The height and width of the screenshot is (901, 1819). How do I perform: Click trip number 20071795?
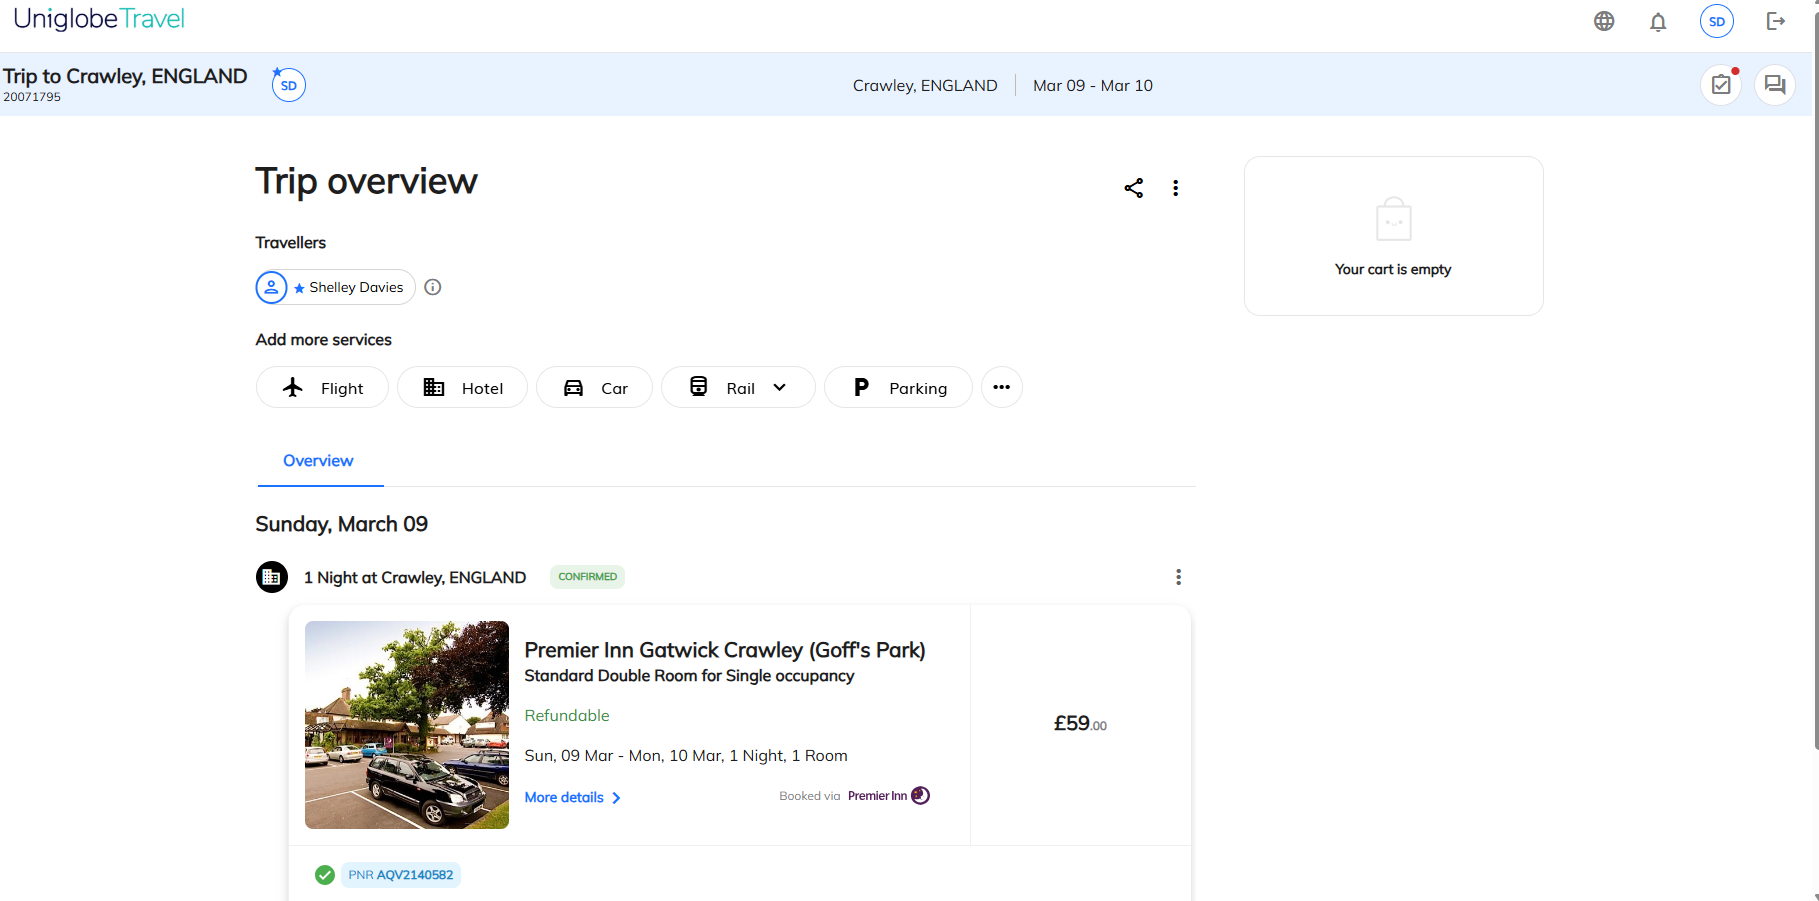click(32, 97)
